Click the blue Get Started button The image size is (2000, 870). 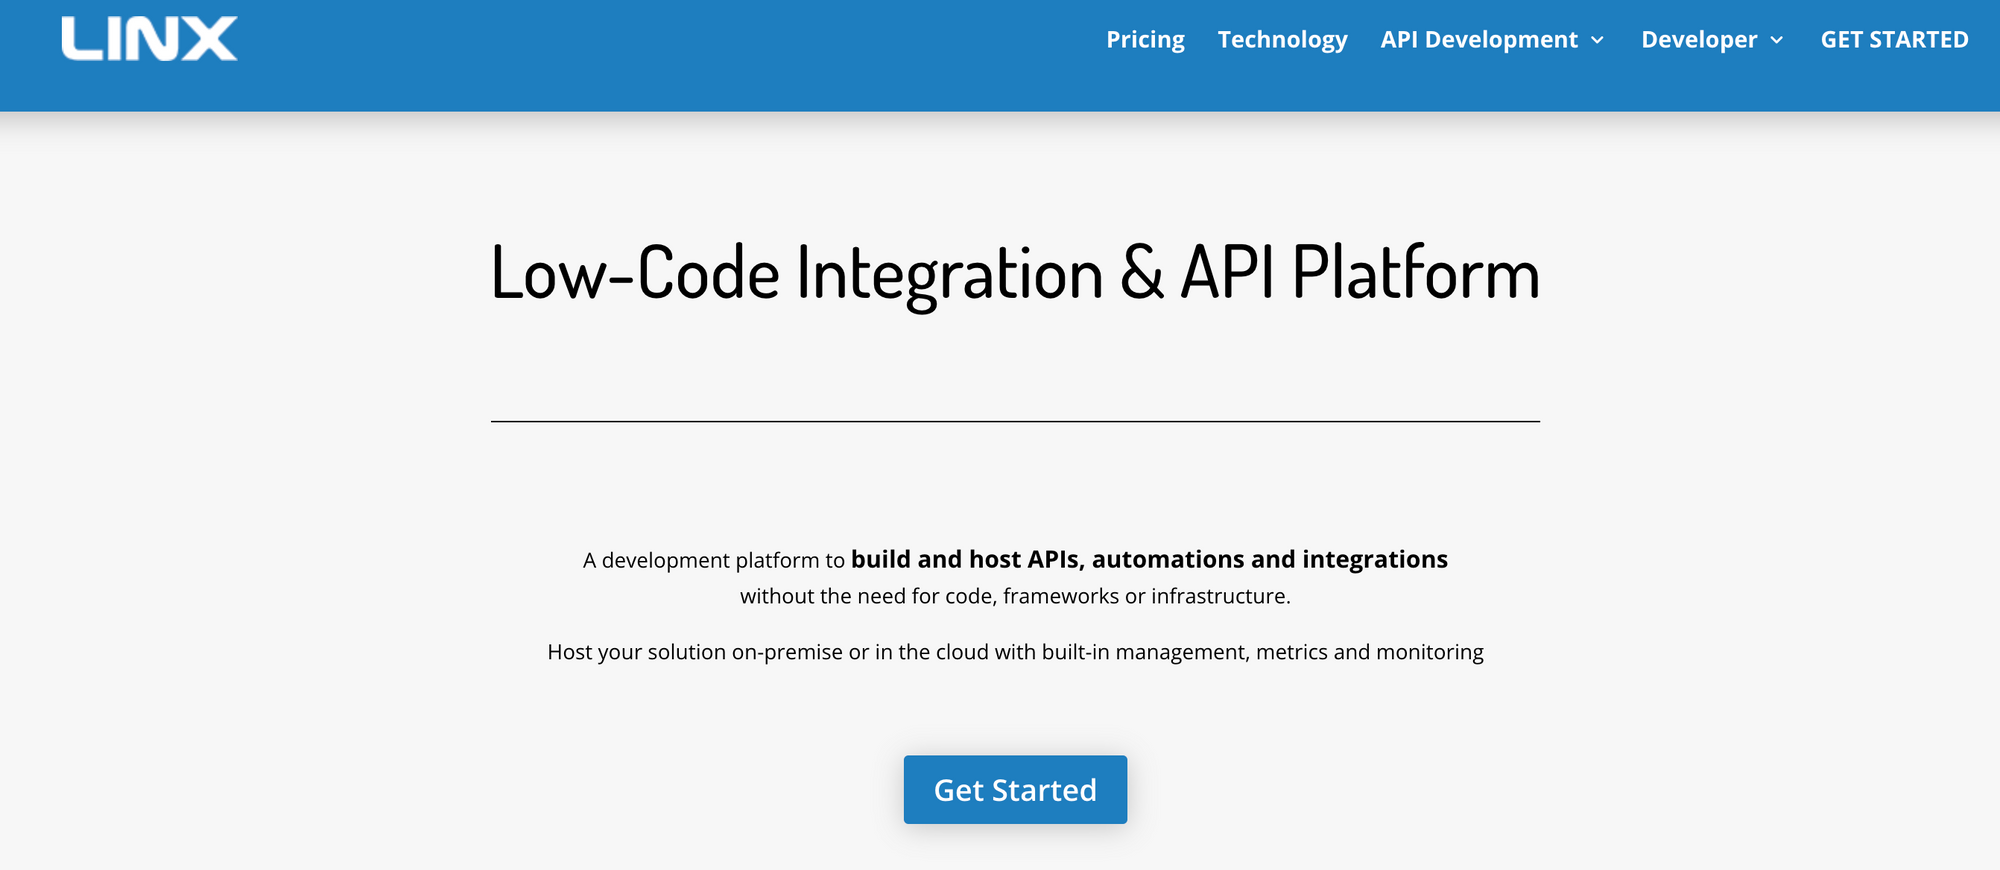point(1015,790)
